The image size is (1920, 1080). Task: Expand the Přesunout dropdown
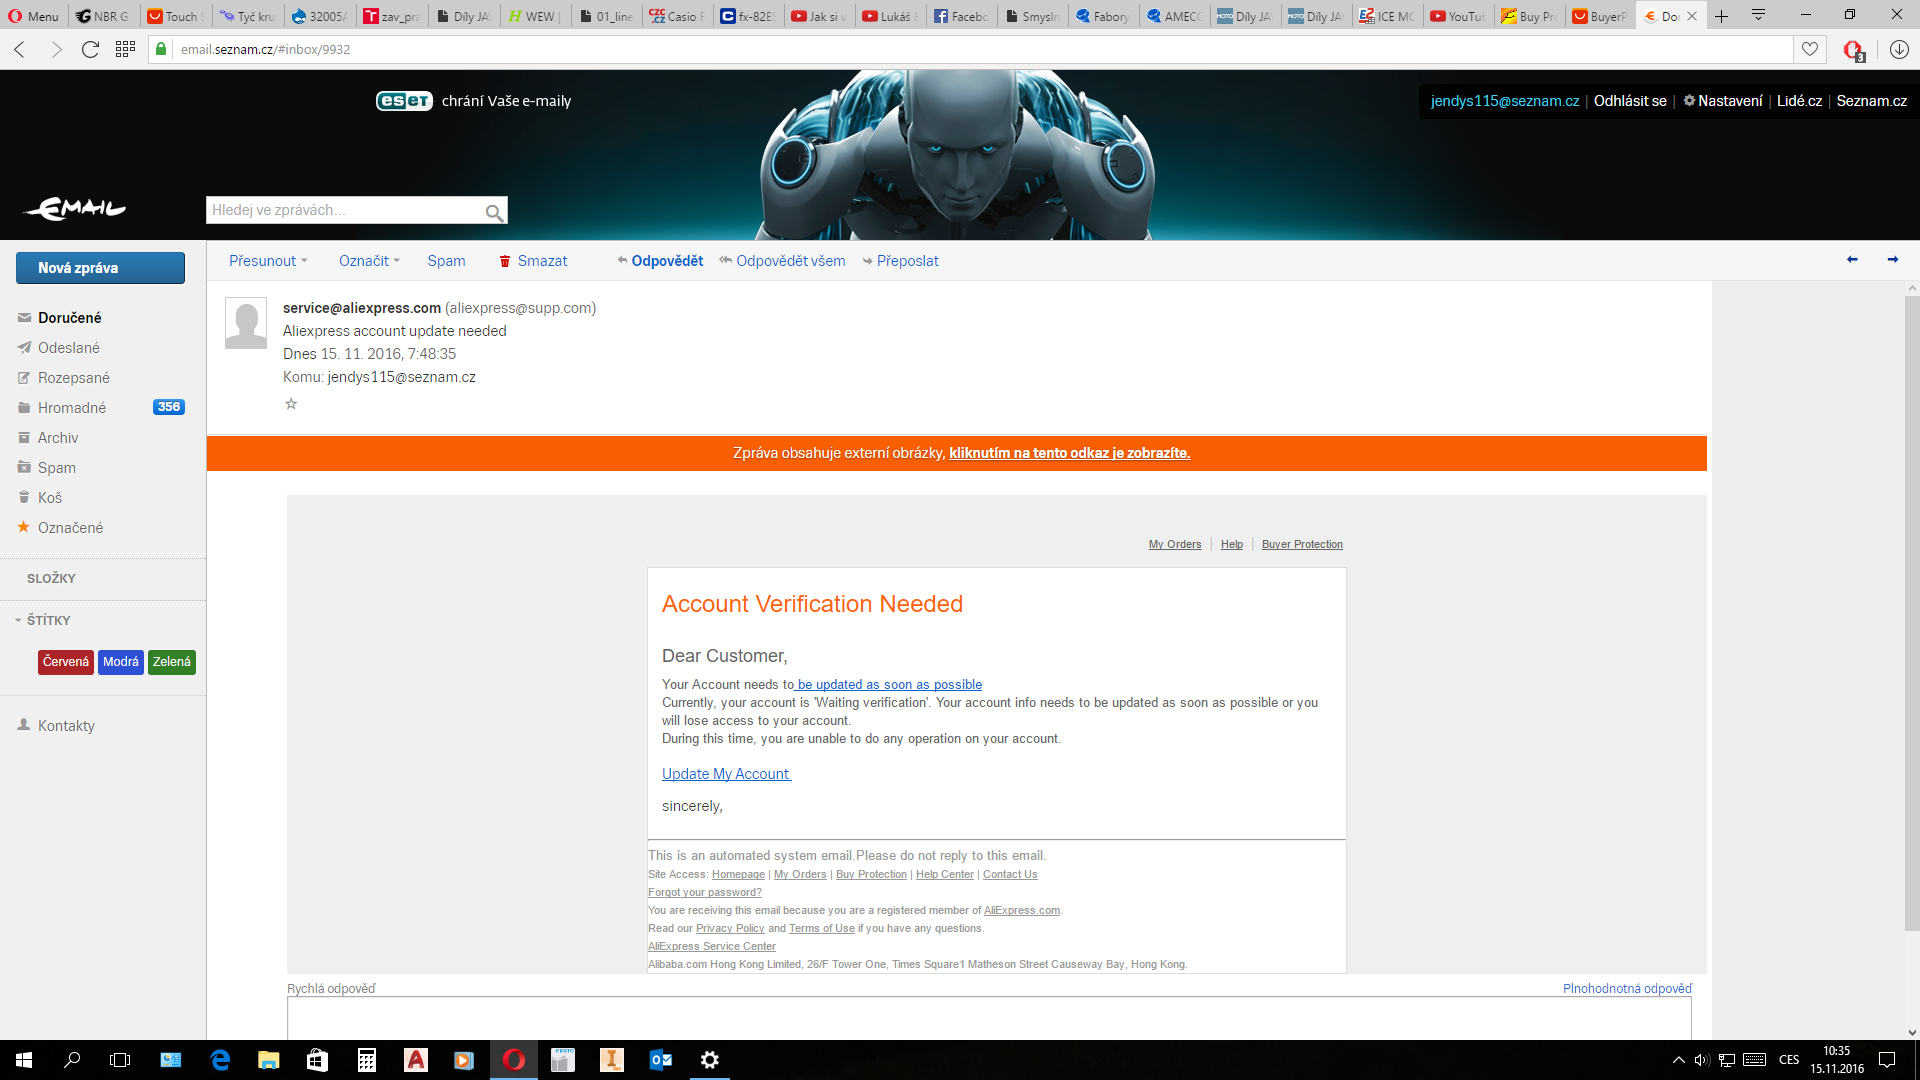(268, 261)
